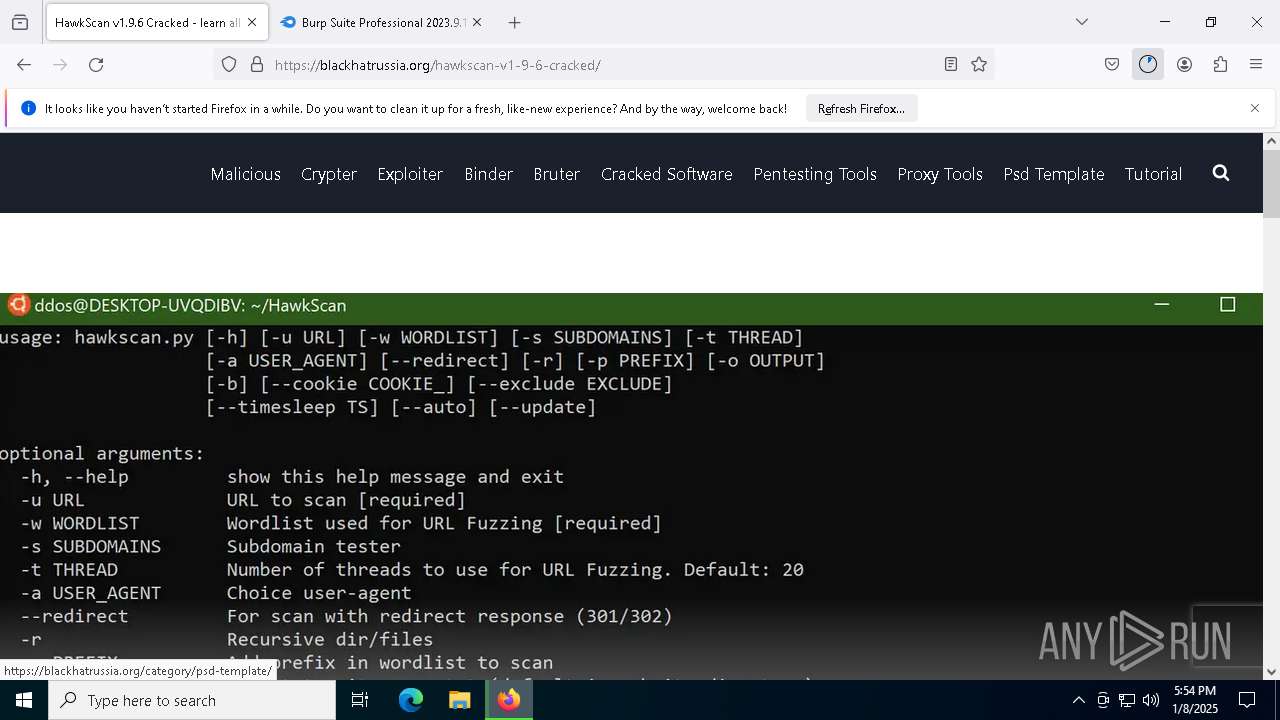This screenshot has height=720, width=1280.
Task: Dismiss the Firefox refresh notification bar
Action: pos(1255,108)
